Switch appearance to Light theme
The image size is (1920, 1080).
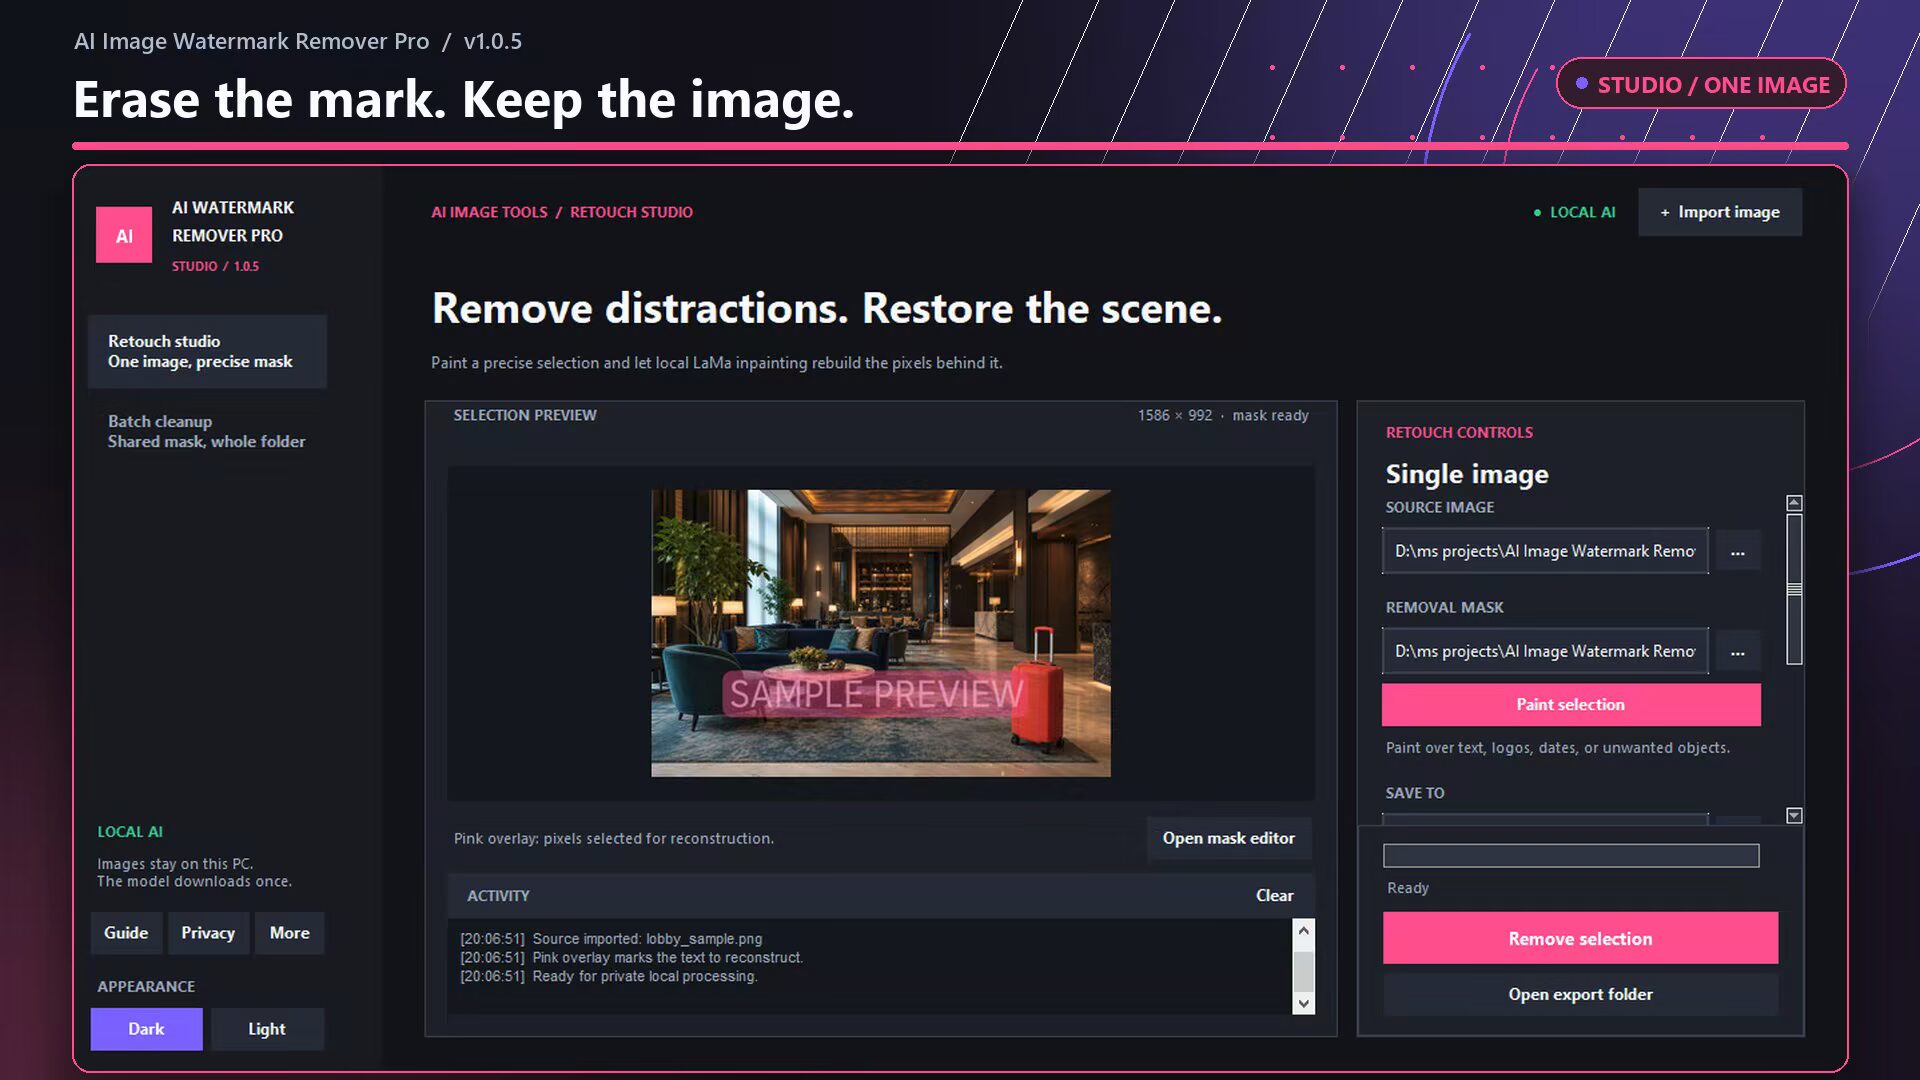click(x=266, y=1029)
